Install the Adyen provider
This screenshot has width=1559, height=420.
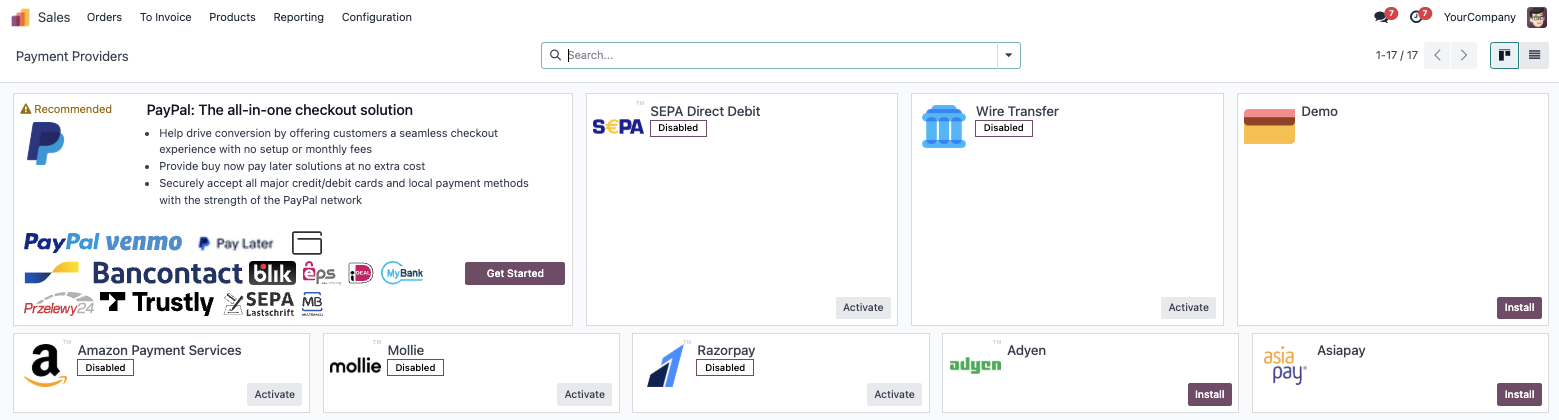coord(1209,394)
